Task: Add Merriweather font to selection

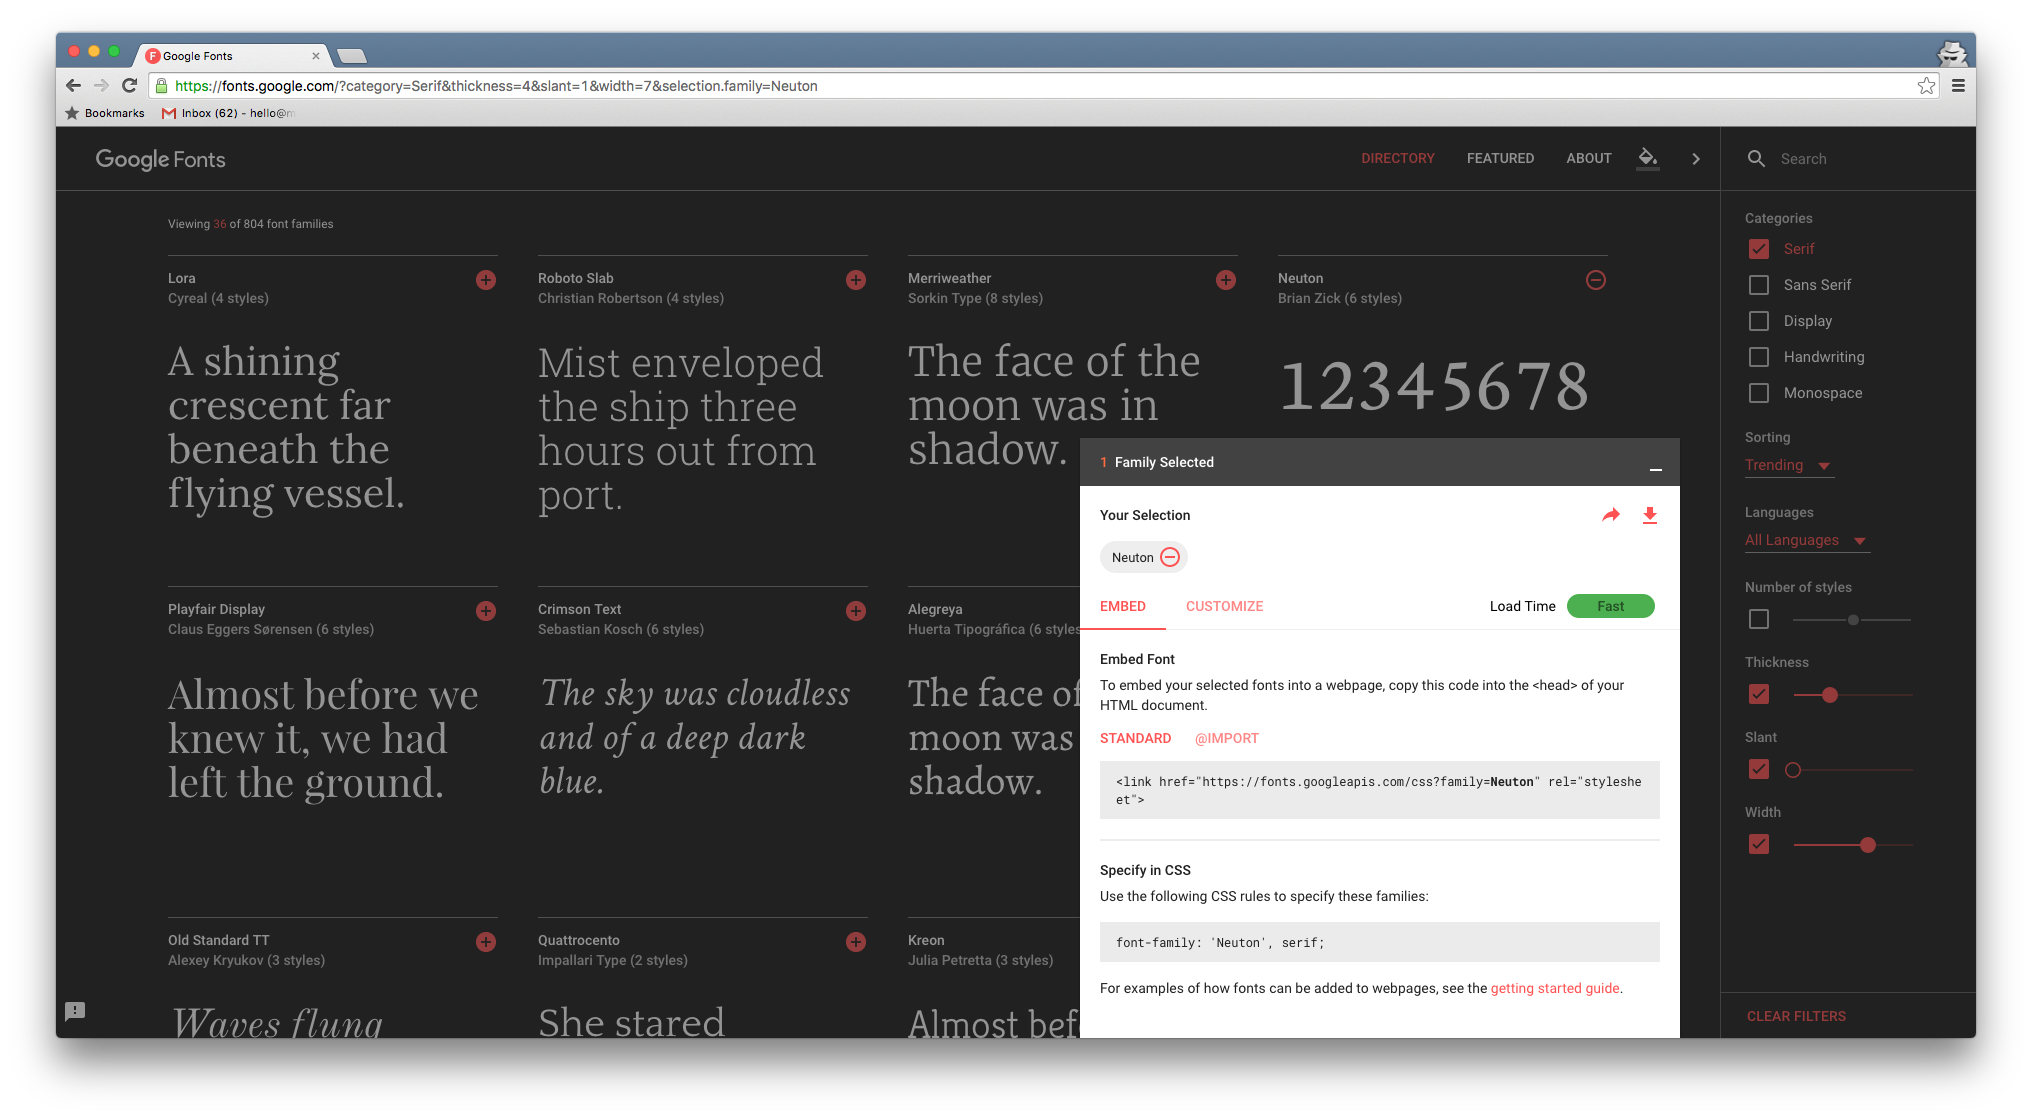Action: coord(1226,280)
